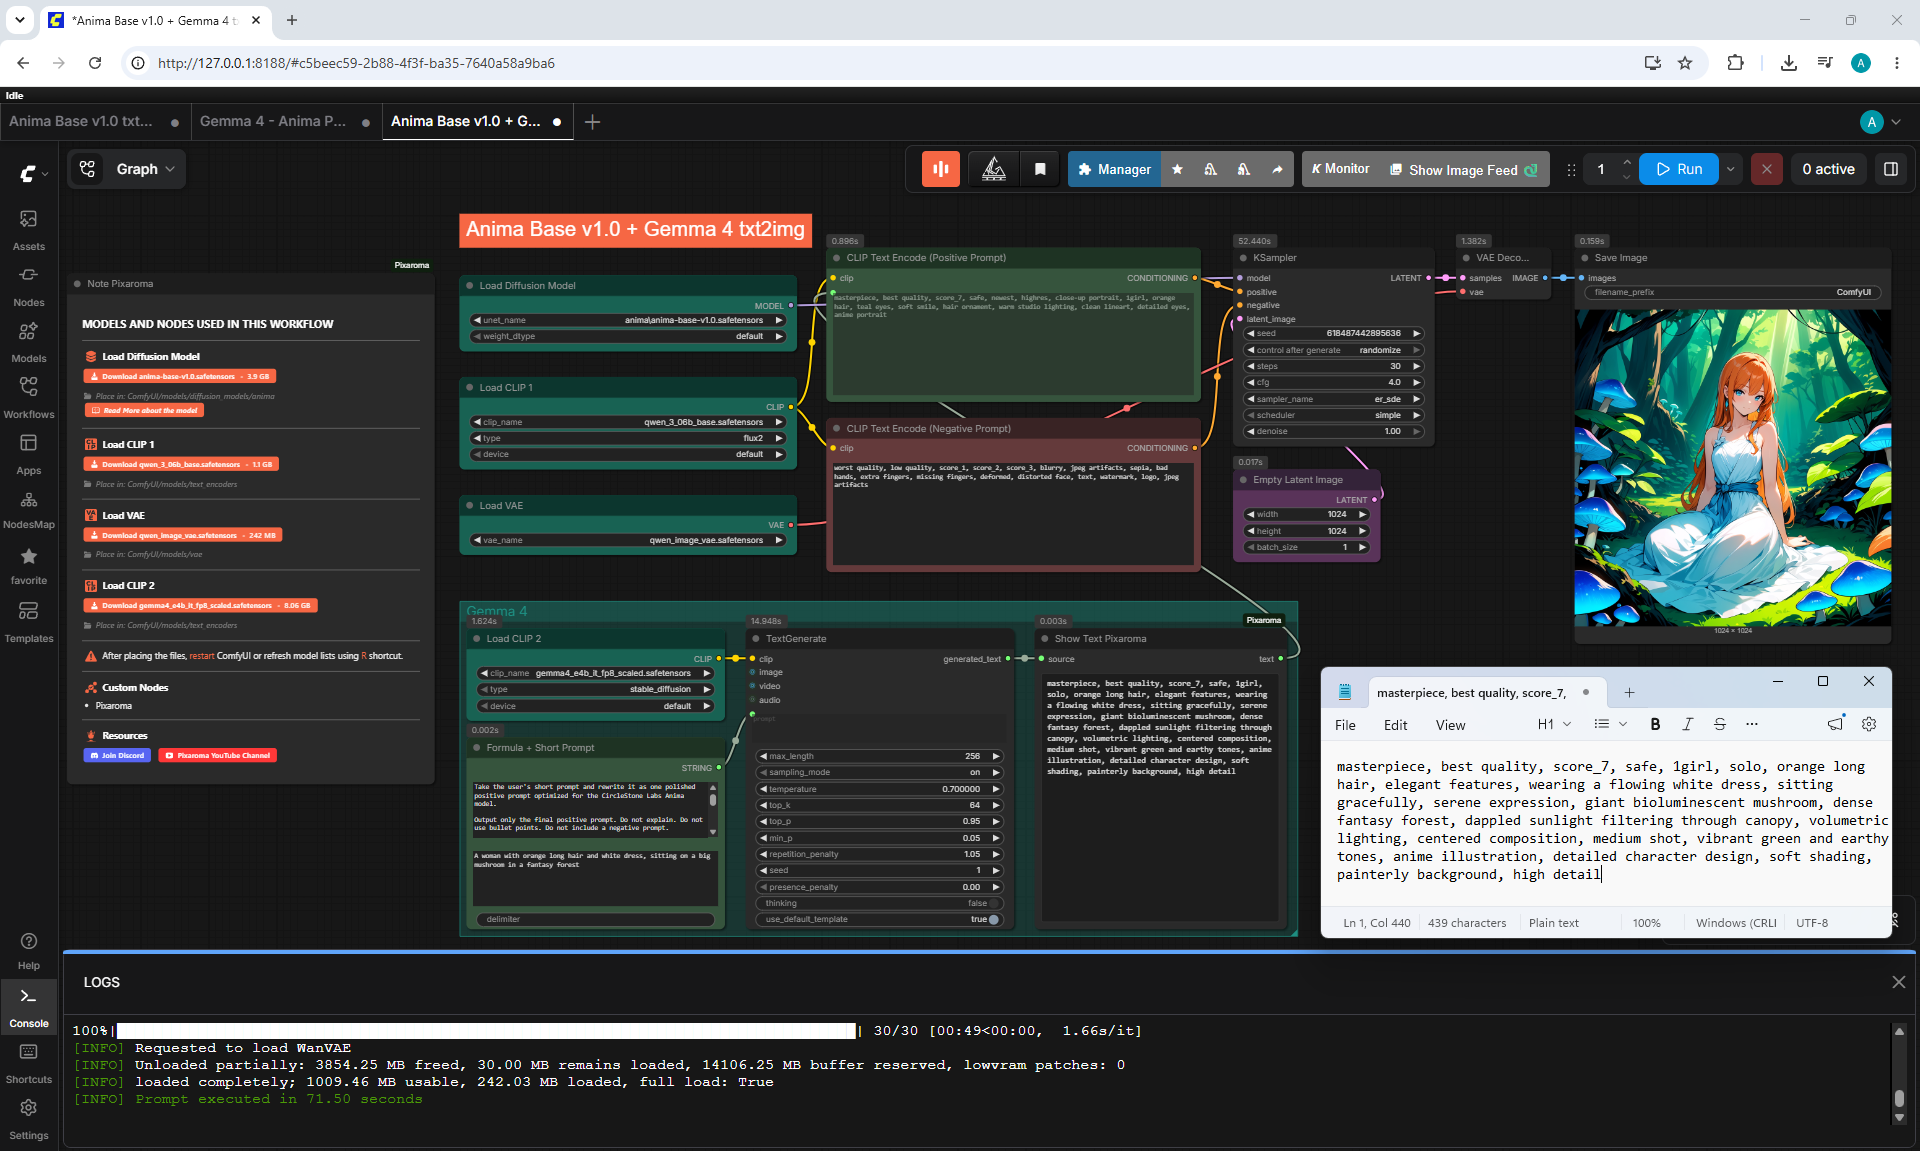
Task: Click the K Monitor button
Action: (x=1340, y=169)
